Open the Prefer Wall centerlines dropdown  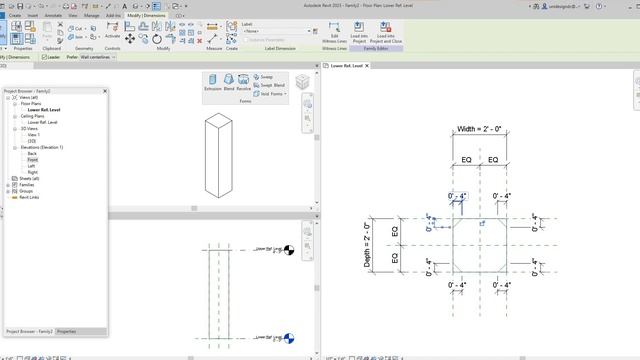click(x=98, y=57)
